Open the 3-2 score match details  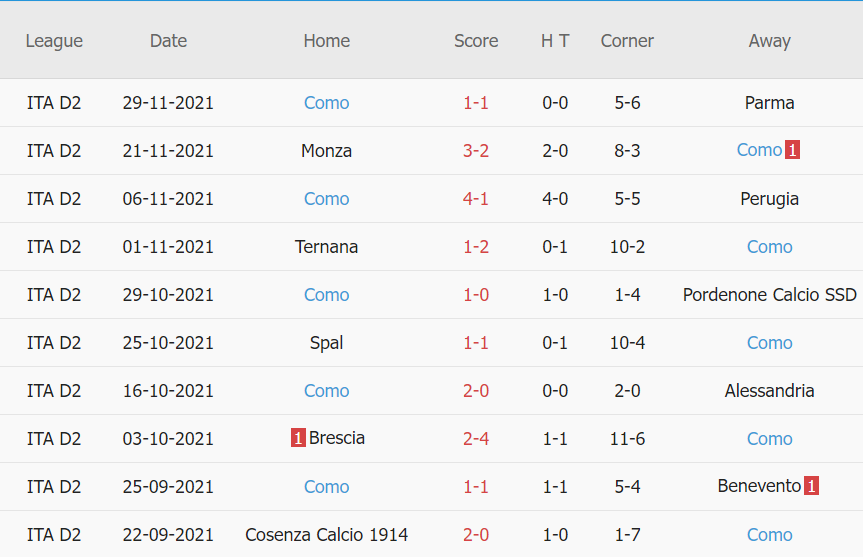(x=476, y=151)
